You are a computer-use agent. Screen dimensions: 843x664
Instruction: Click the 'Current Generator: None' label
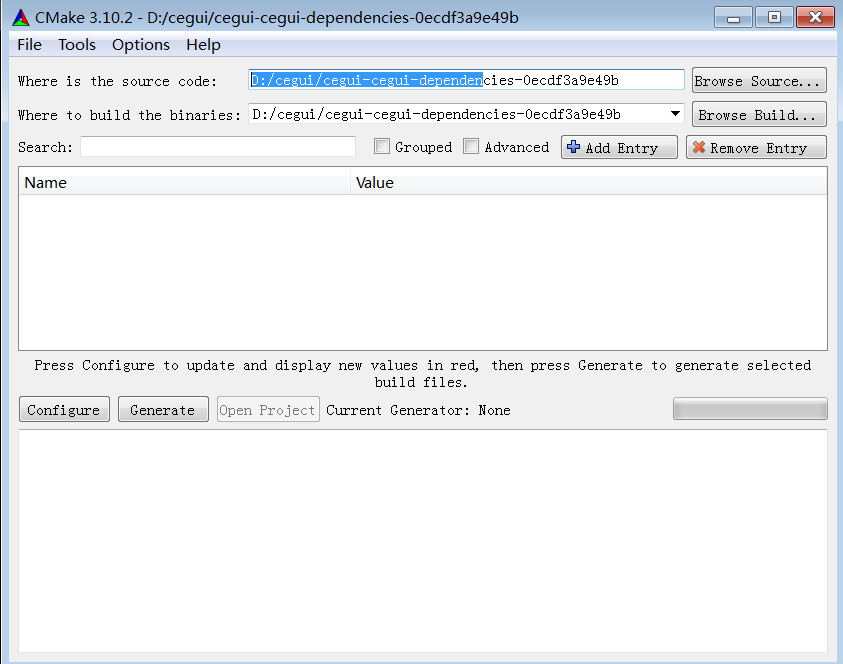click(418, 410)
